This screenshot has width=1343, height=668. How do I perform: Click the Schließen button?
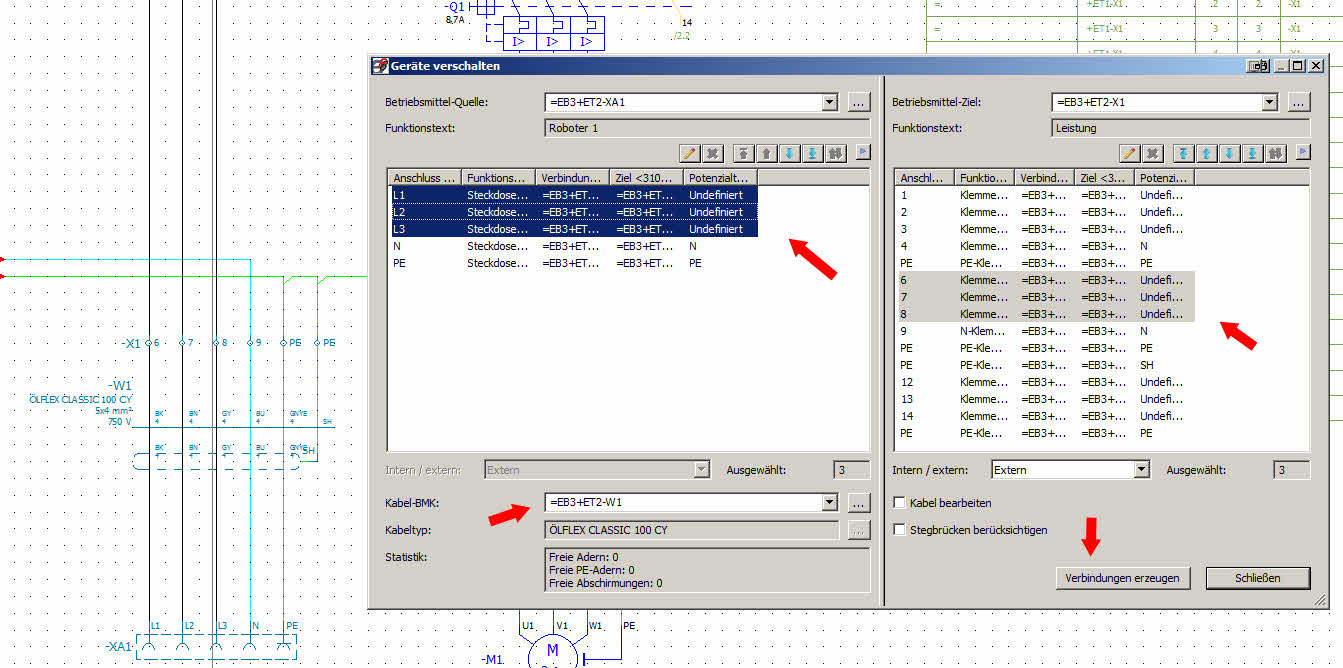pyautogui.click(x=1257, y=578)
